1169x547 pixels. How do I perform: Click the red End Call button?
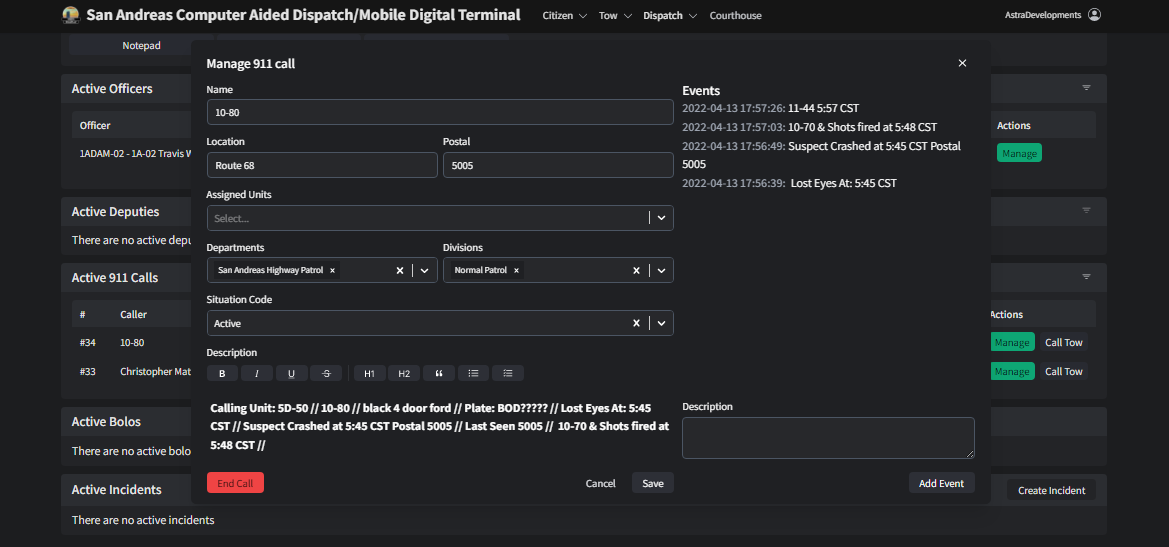(235, 483)
